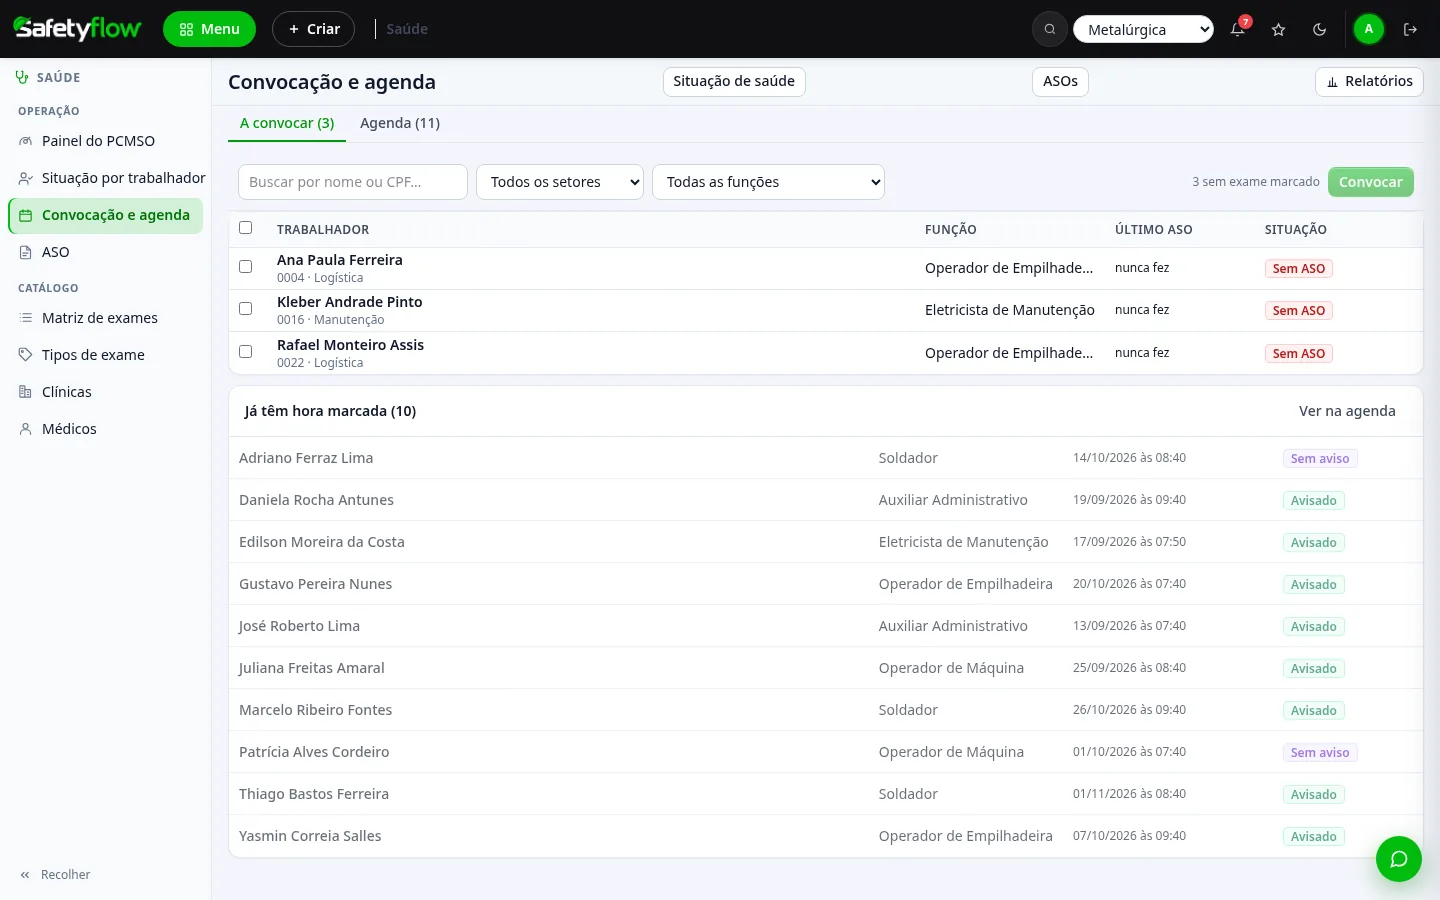Click Avisado badge for Daniela Rocha Antunes
The height and width of the screenshot is (900, 1440).
(1313, 501)
